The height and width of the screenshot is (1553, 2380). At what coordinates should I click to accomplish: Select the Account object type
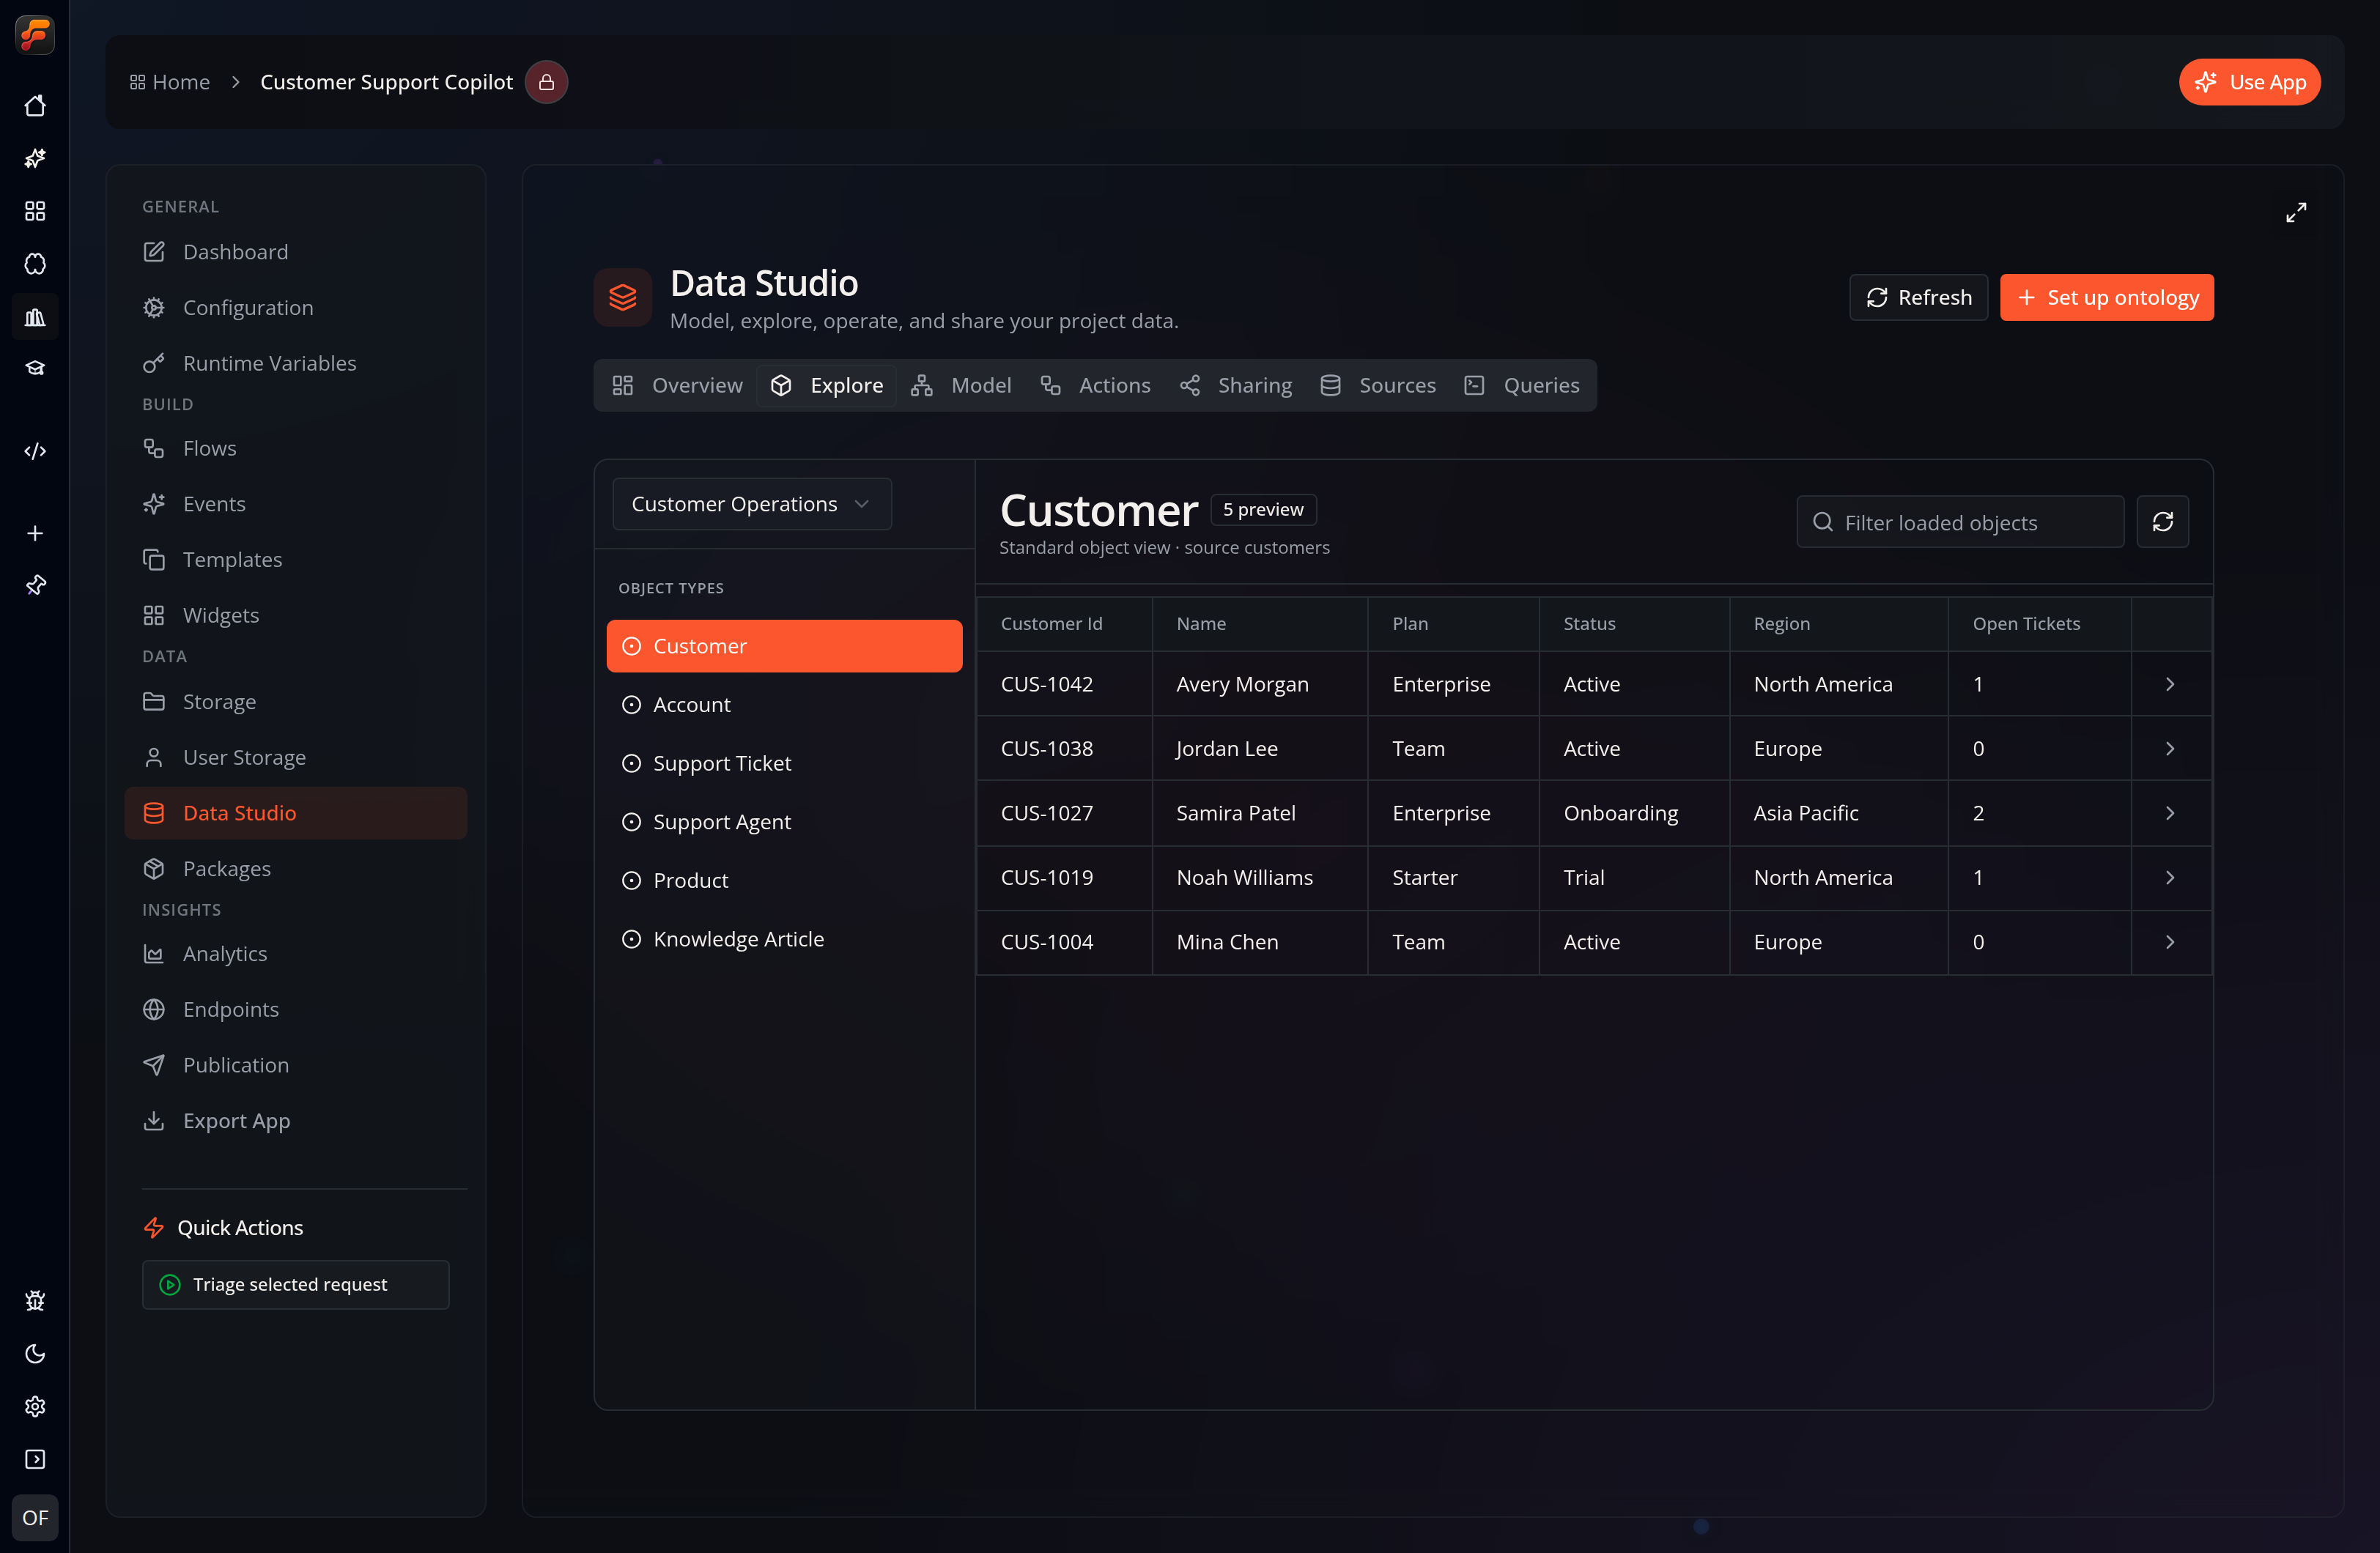(x=784, y=705)
